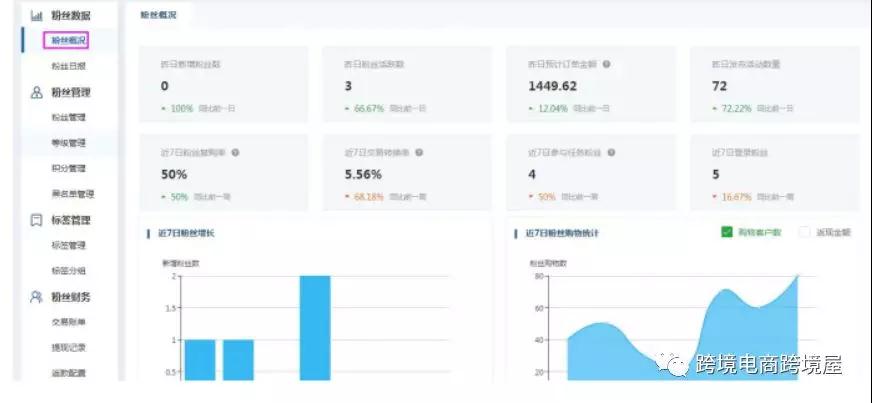Uncheck the green 购物客户数 checkbox
Image resolution: width=872 pixels, height=403 pixels.
click(x=727, y=232)
